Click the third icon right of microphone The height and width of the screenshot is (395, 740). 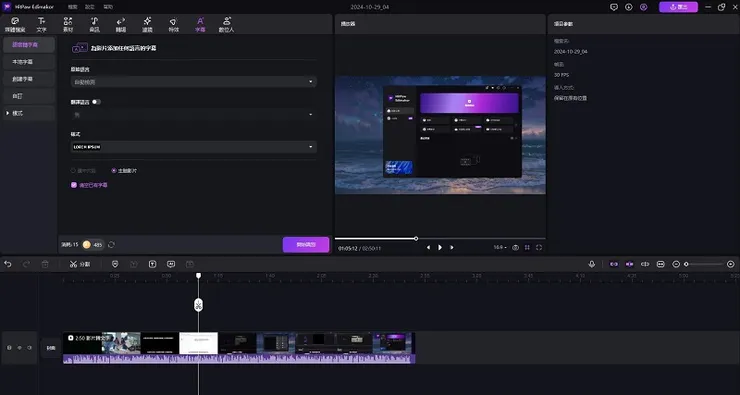[x=645, y=264]
